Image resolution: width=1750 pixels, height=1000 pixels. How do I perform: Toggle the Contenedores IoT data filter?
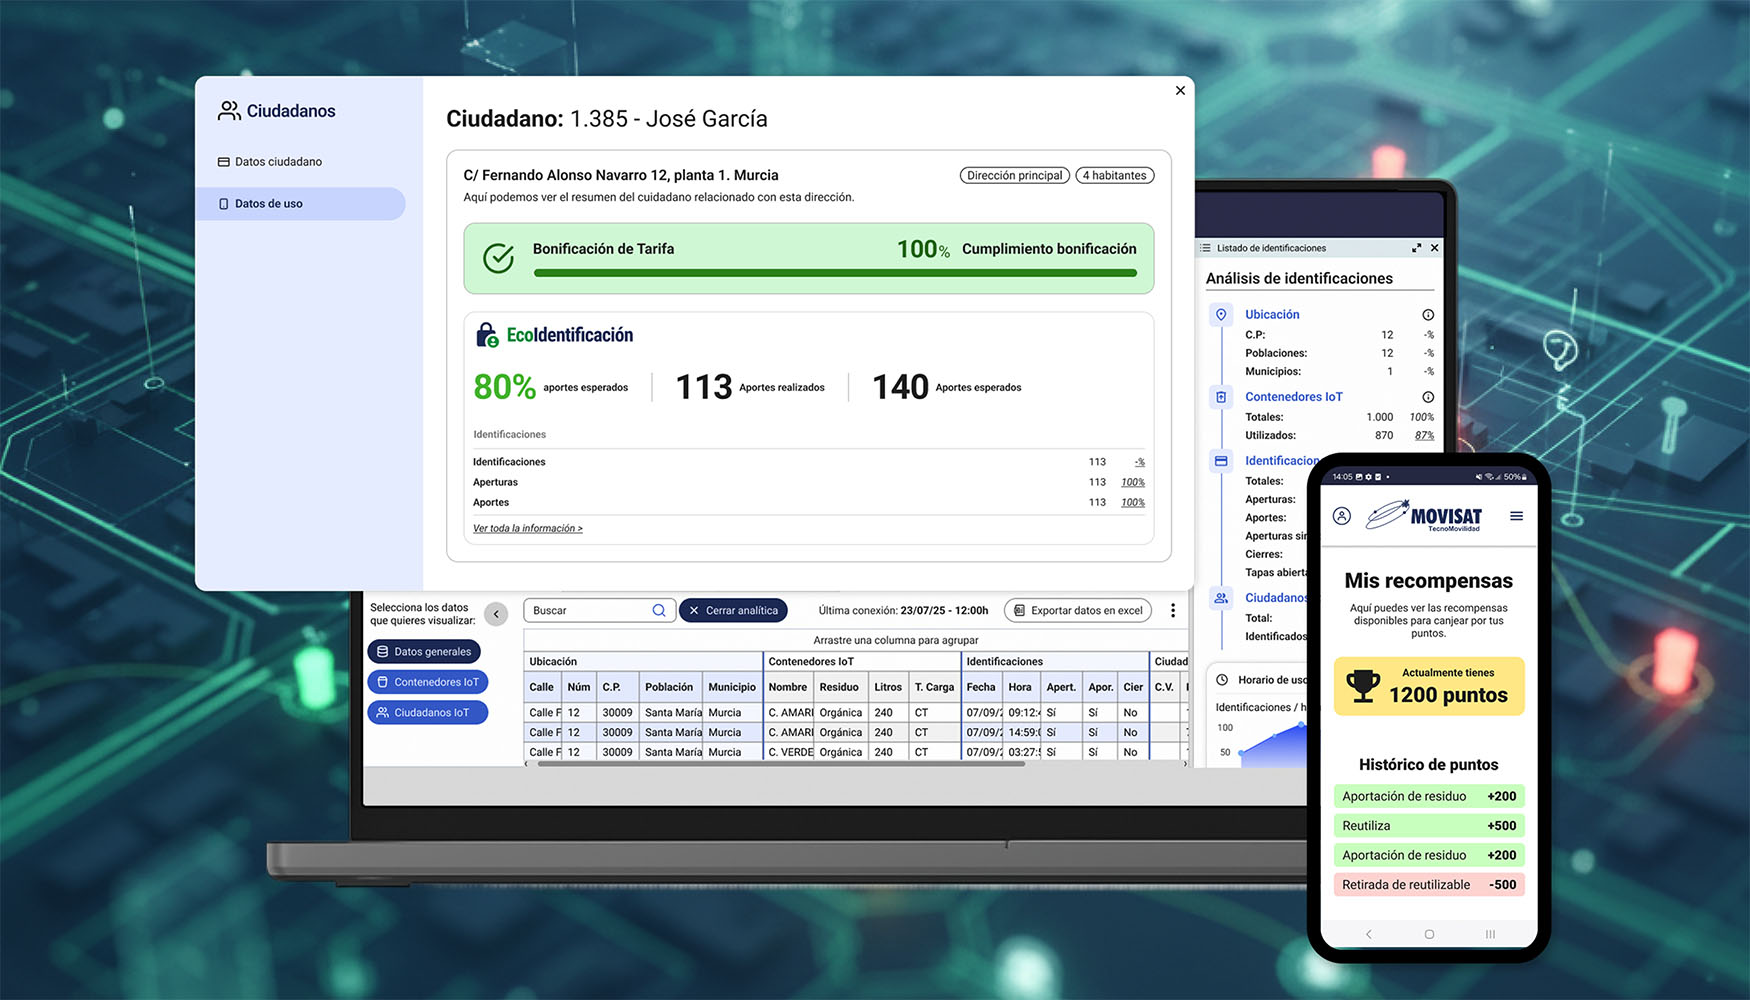pyautogui.click(x=427, y=682)
